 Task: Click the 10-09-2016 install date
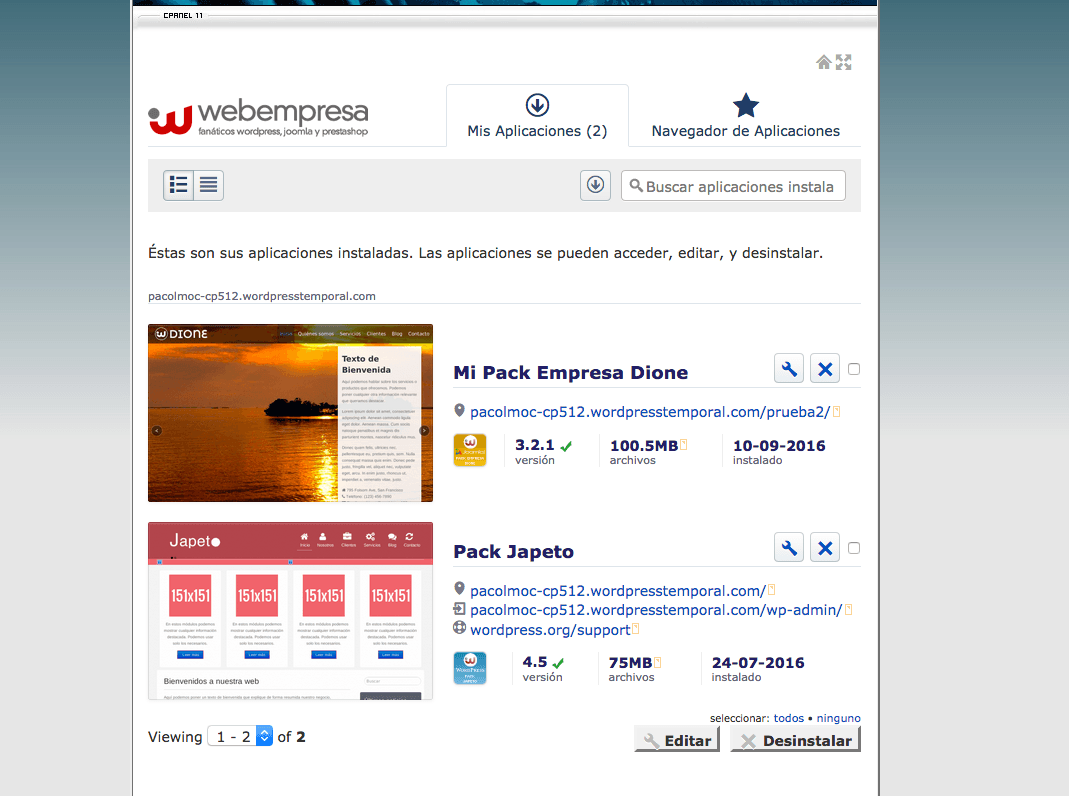[x=779, y=446]
